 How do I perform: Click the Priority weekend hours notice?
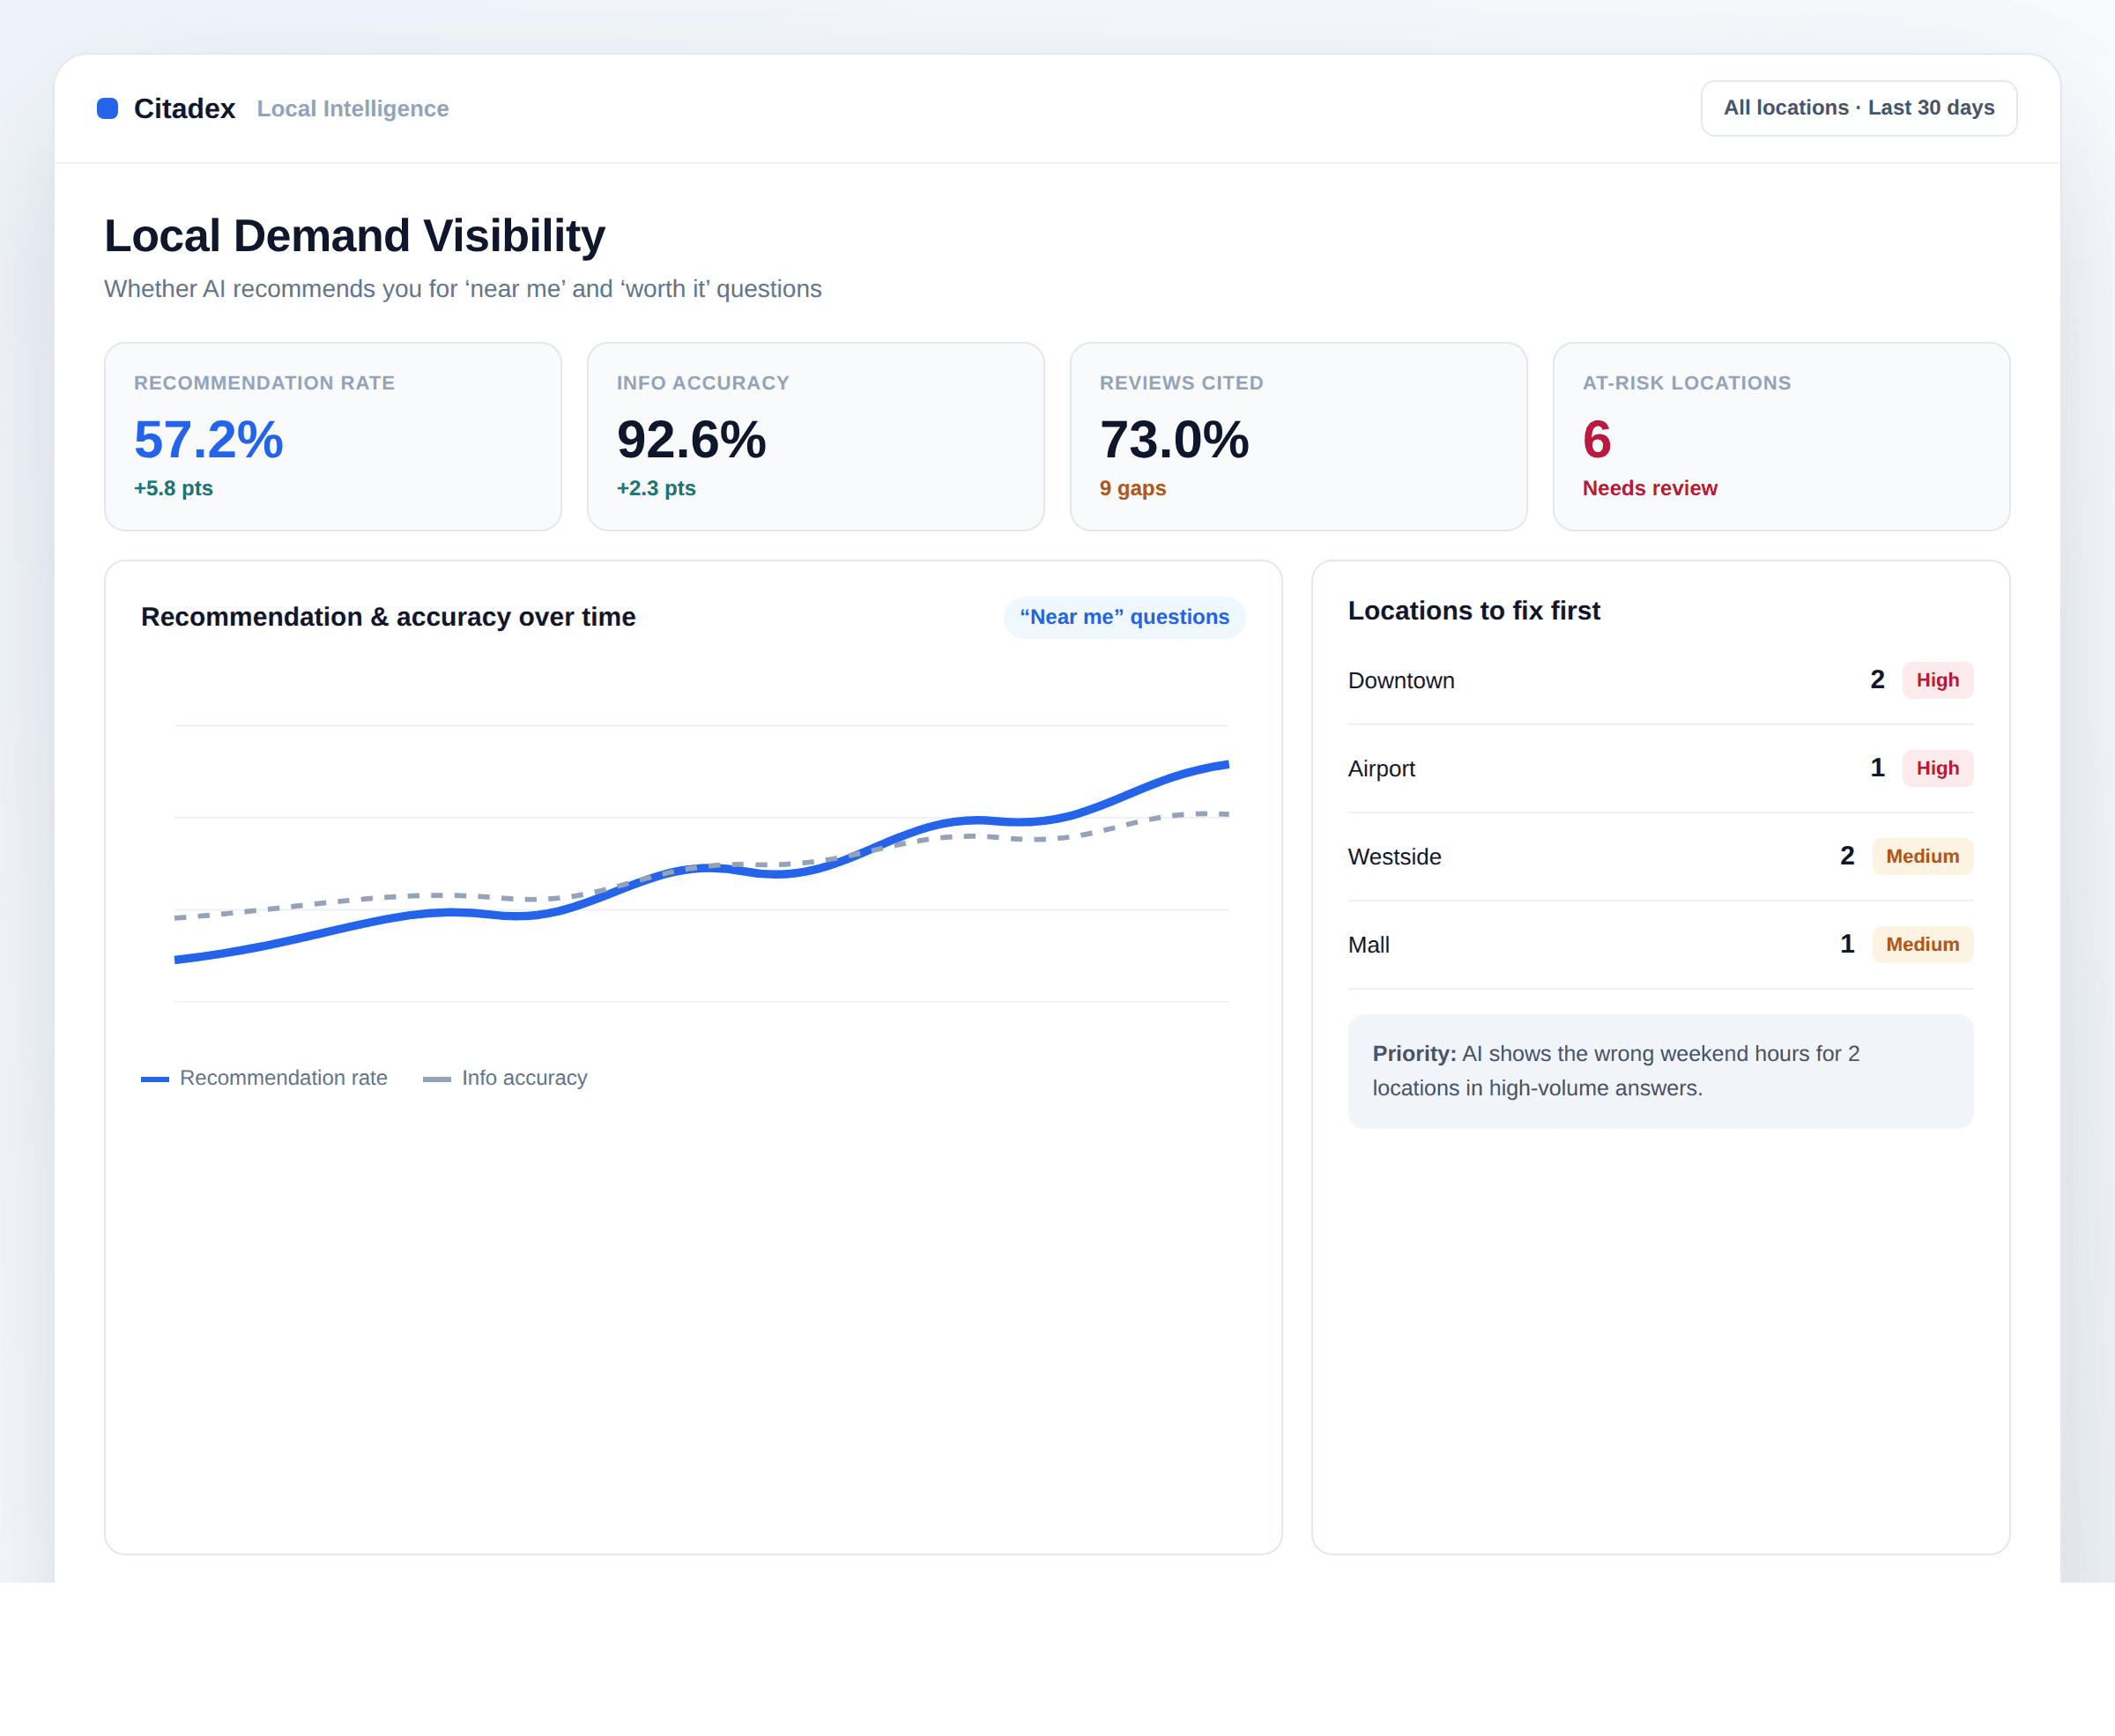tap(1660, 1071)
